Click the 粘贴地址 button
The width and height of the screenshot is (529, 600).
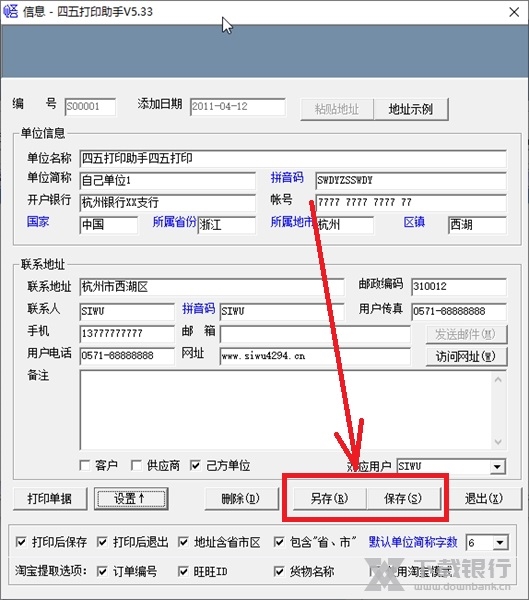pyautogui.click(x=337, y=109)
